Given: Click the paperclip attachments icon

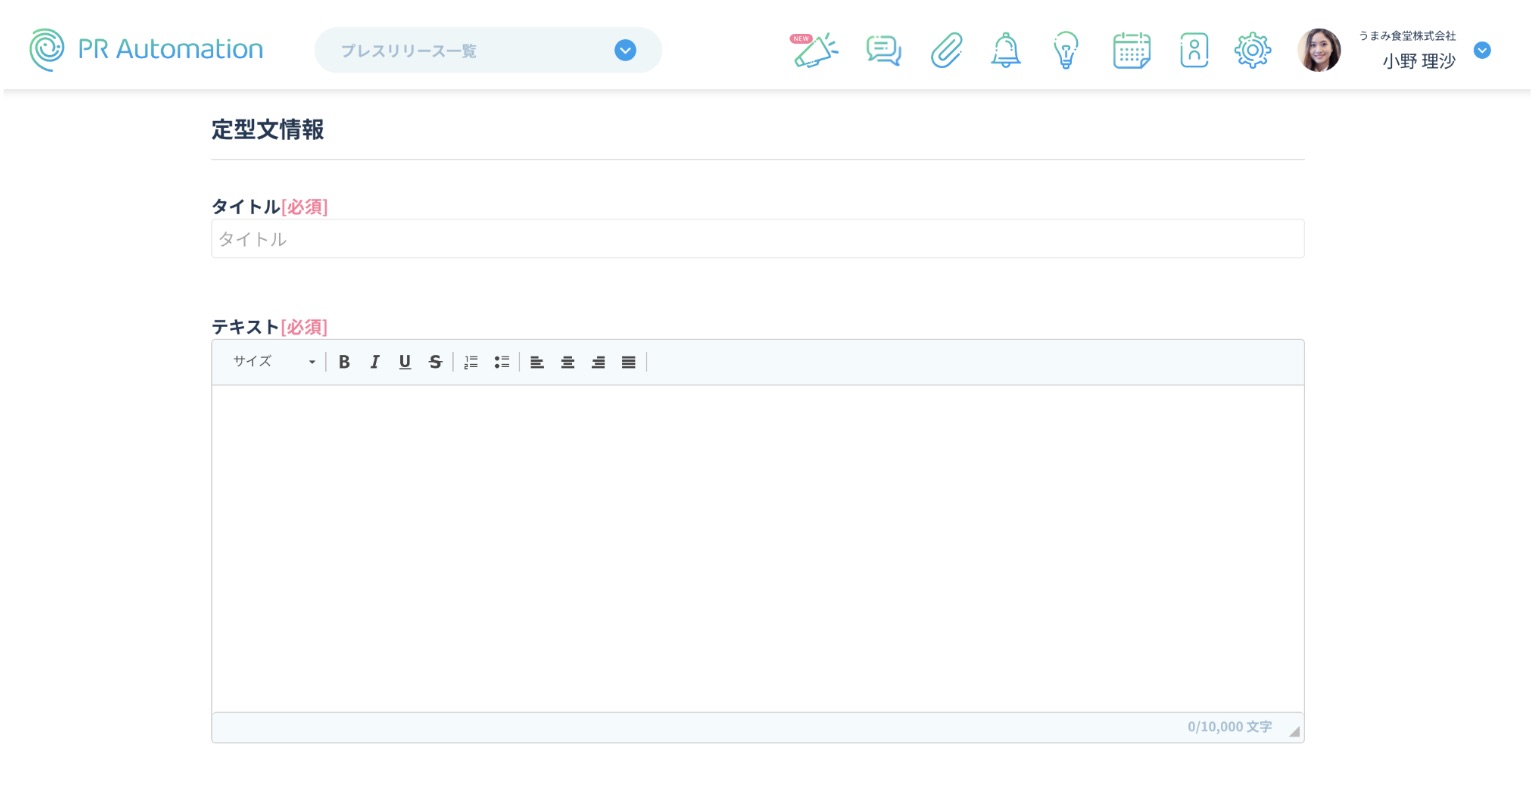Looking at the screenshot, I should click(946, 50).
